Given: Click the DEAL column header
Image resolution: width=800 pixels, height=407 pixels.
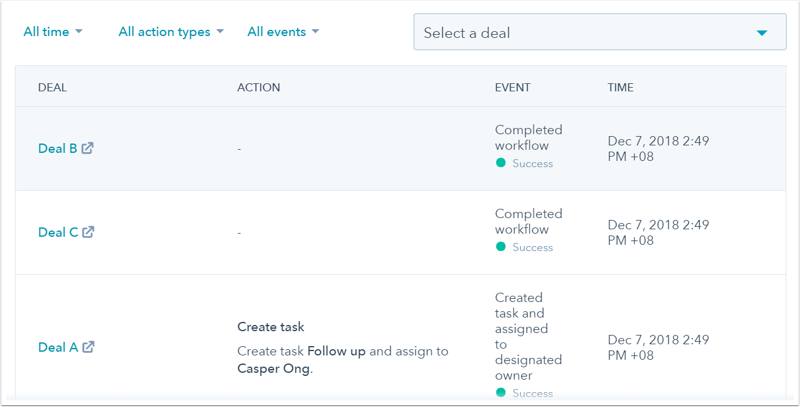Looking at the screenshot, I should click(x=53, y=87).
